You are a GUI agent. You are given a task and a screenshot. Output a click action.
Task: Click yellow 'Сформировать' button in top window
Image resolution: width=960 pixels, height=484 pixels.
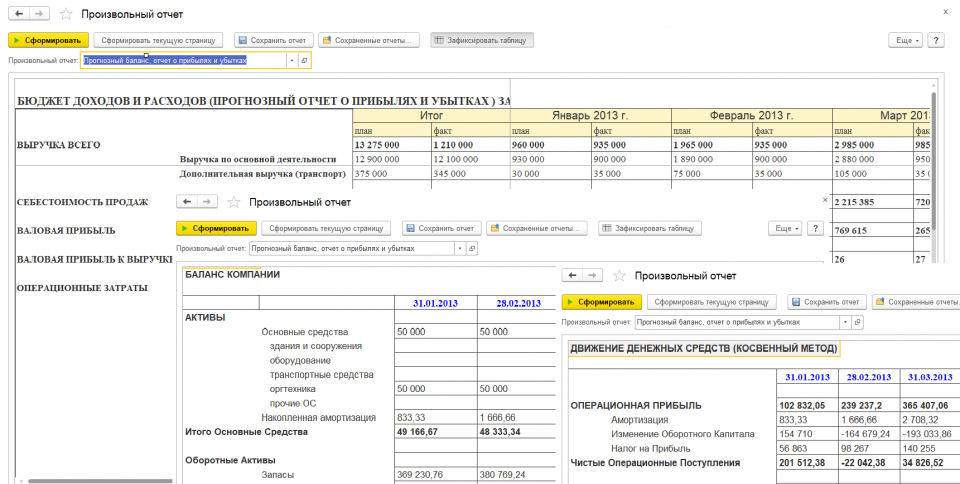tap(49, 41)
